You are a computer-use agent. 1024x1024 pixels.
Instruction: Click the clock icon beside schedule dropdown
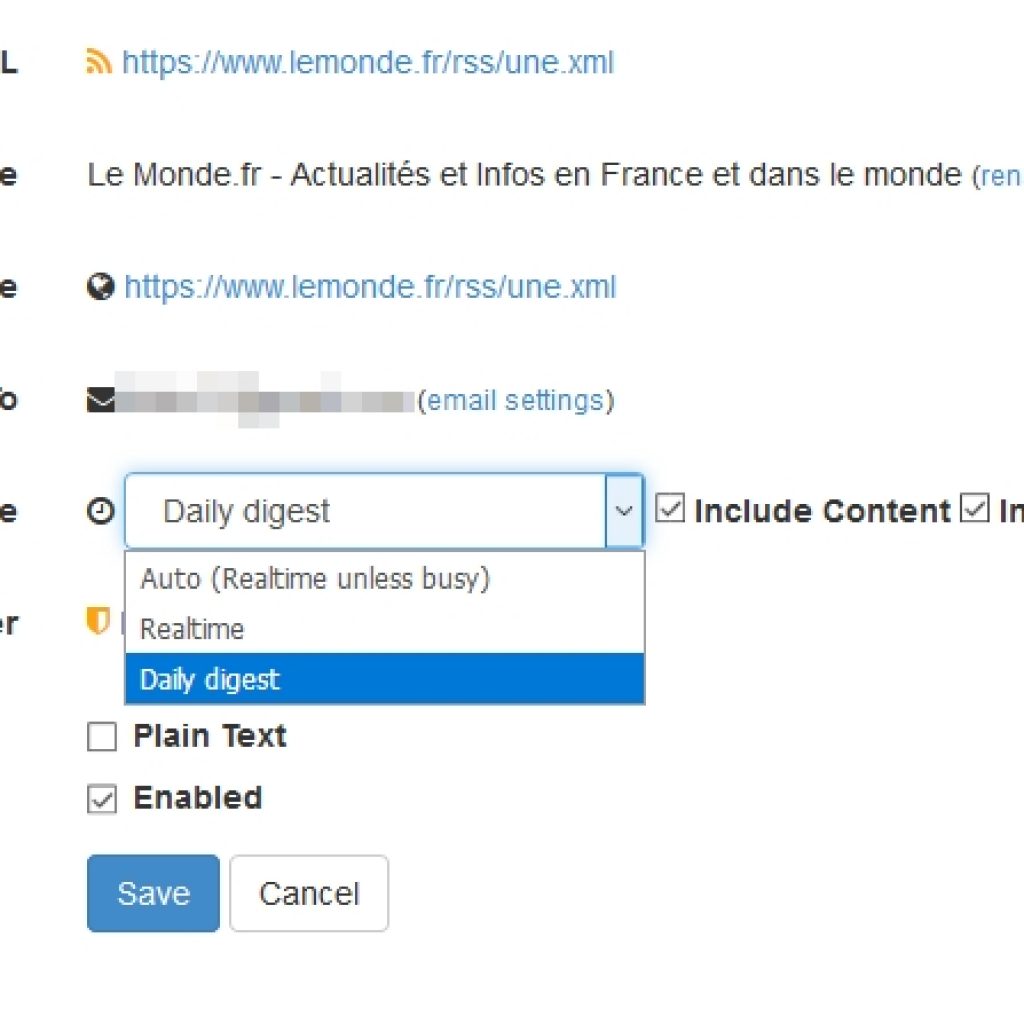click(101, 511)
